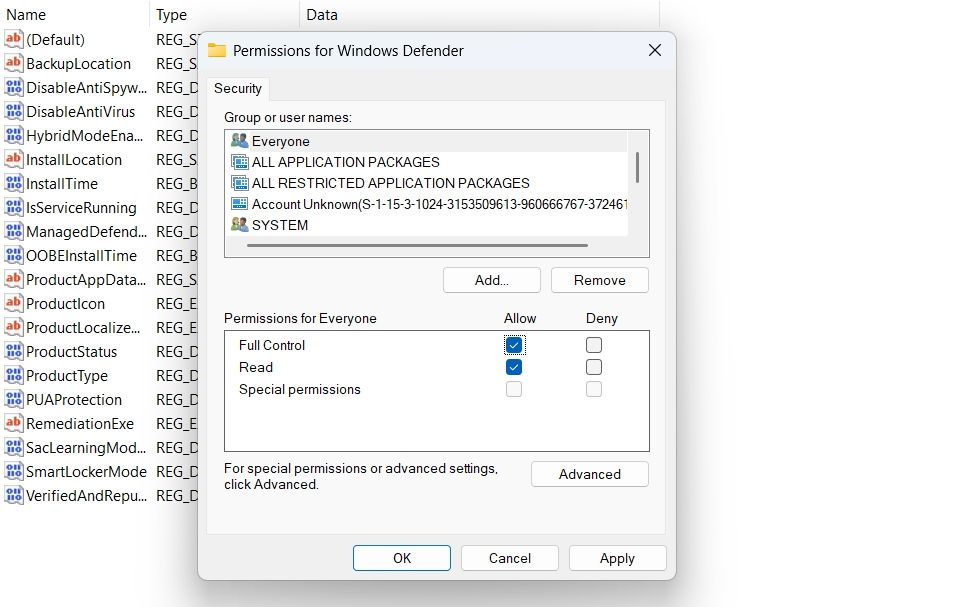Open Advanced security settings
954x607 pixels.
(590, 474)
